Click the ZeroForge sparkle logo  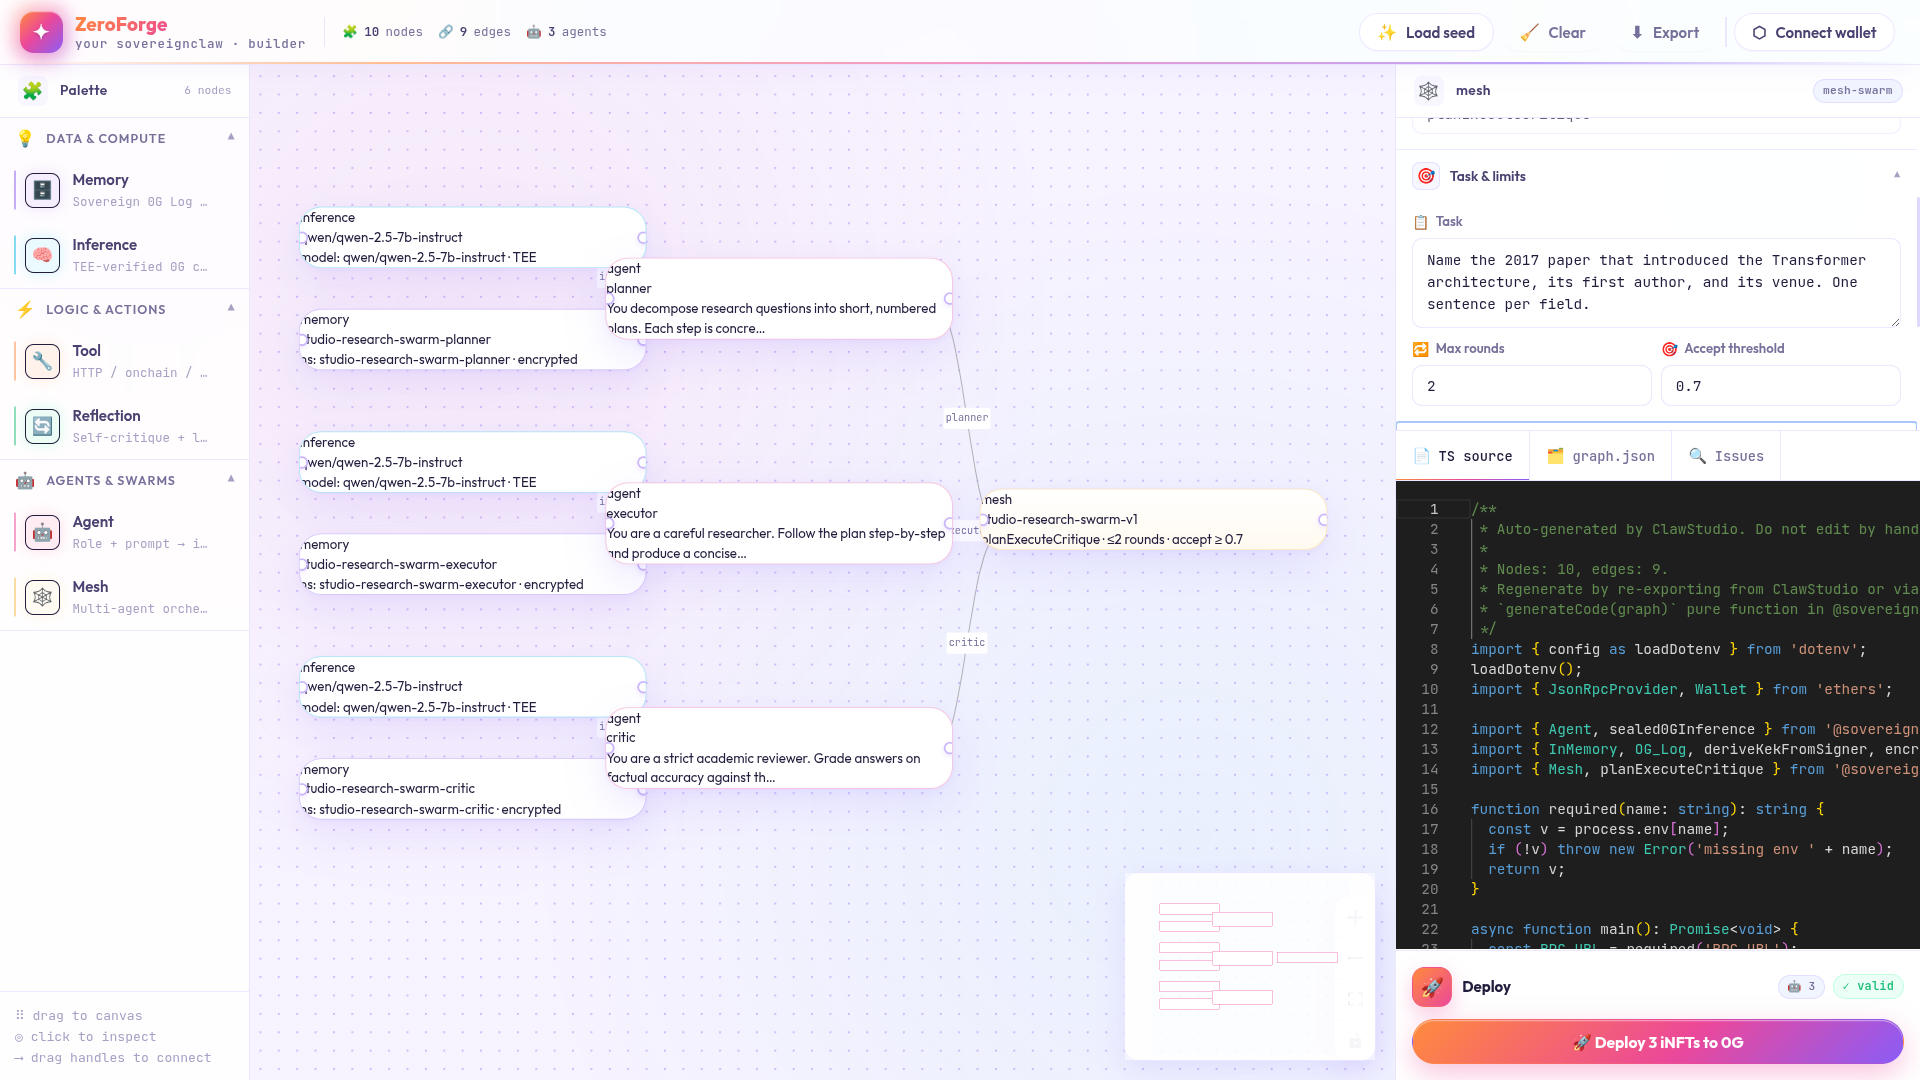(x=41, y=32)
